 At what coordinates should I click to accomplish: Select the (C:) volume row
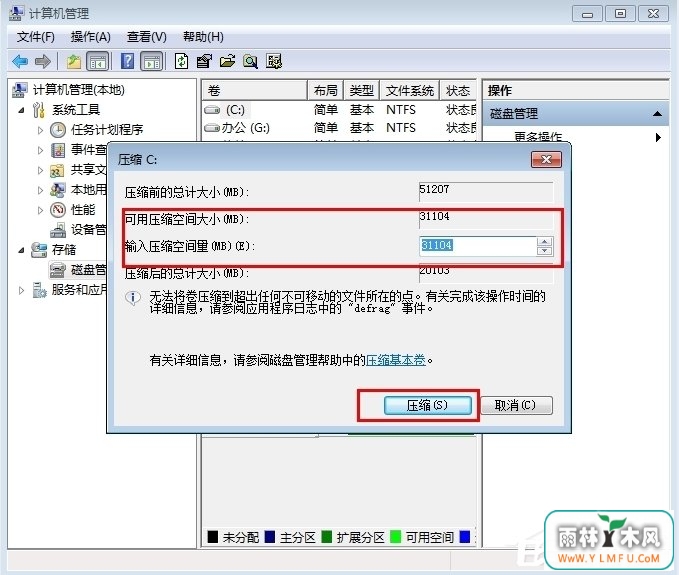tap(339, 110)
